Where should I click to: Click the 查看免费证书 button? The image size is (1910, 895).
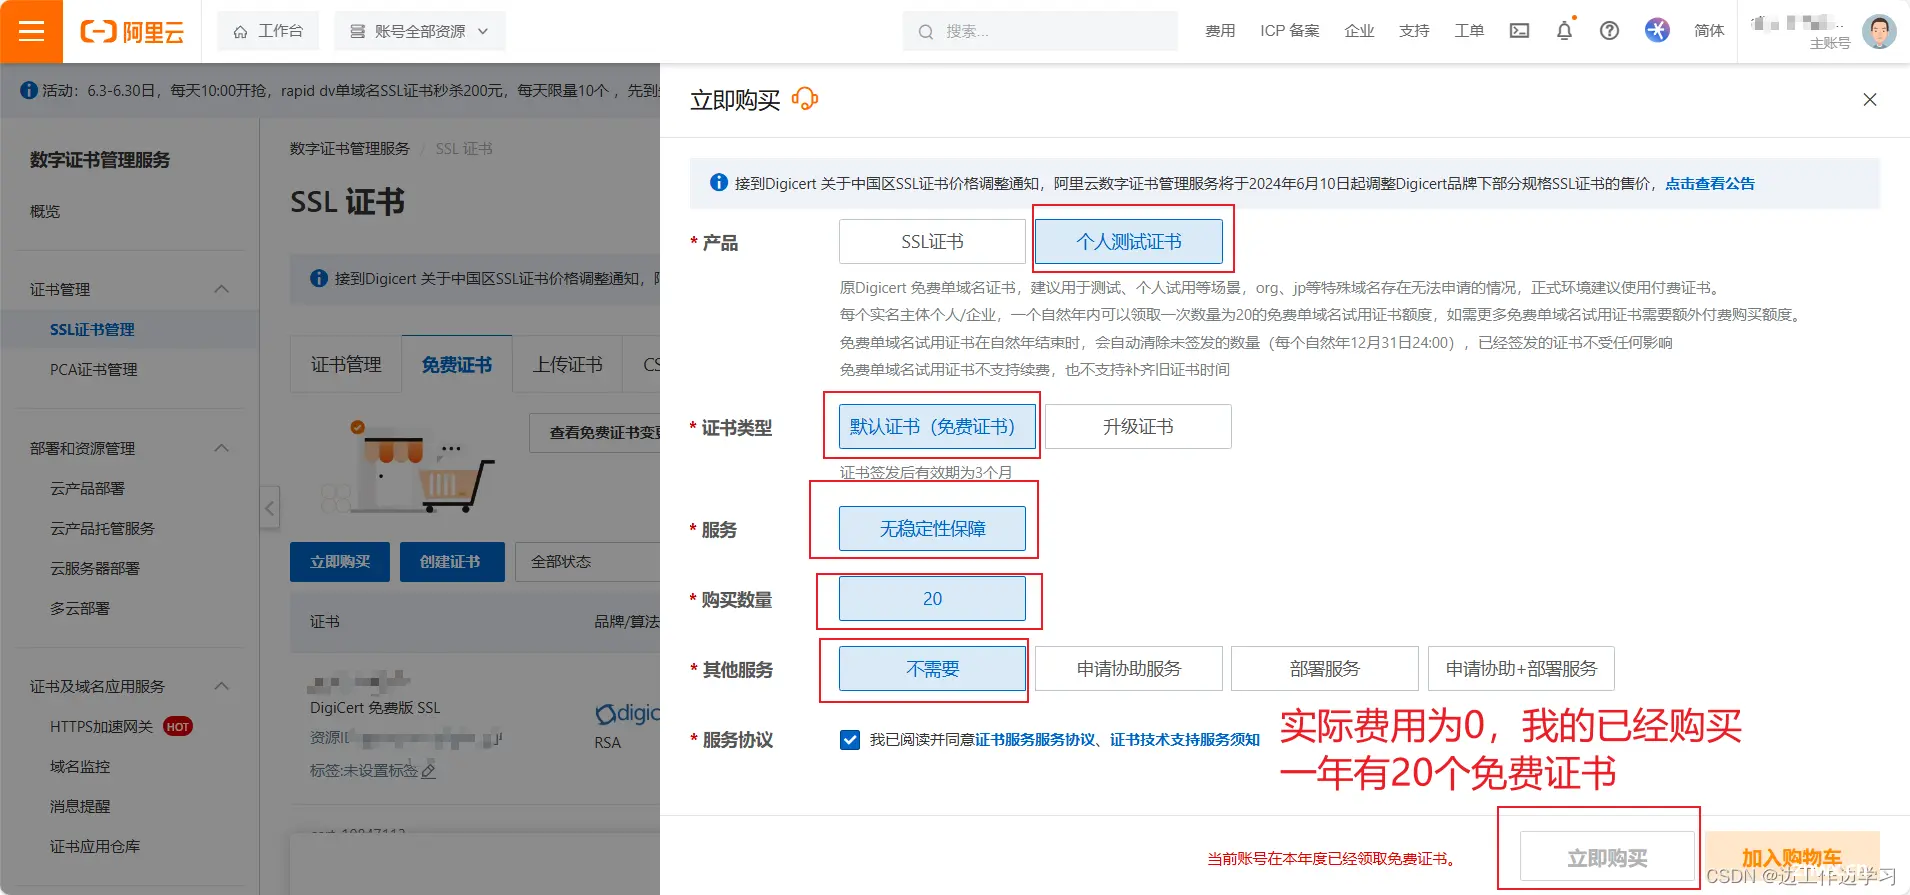(595, 433)
